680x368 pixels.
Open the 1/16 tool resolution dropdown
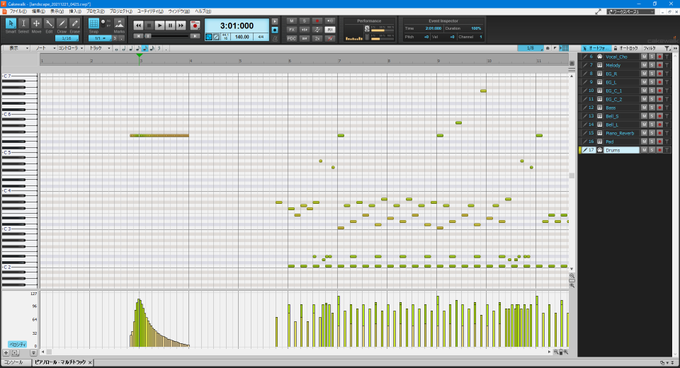point(66,38)
